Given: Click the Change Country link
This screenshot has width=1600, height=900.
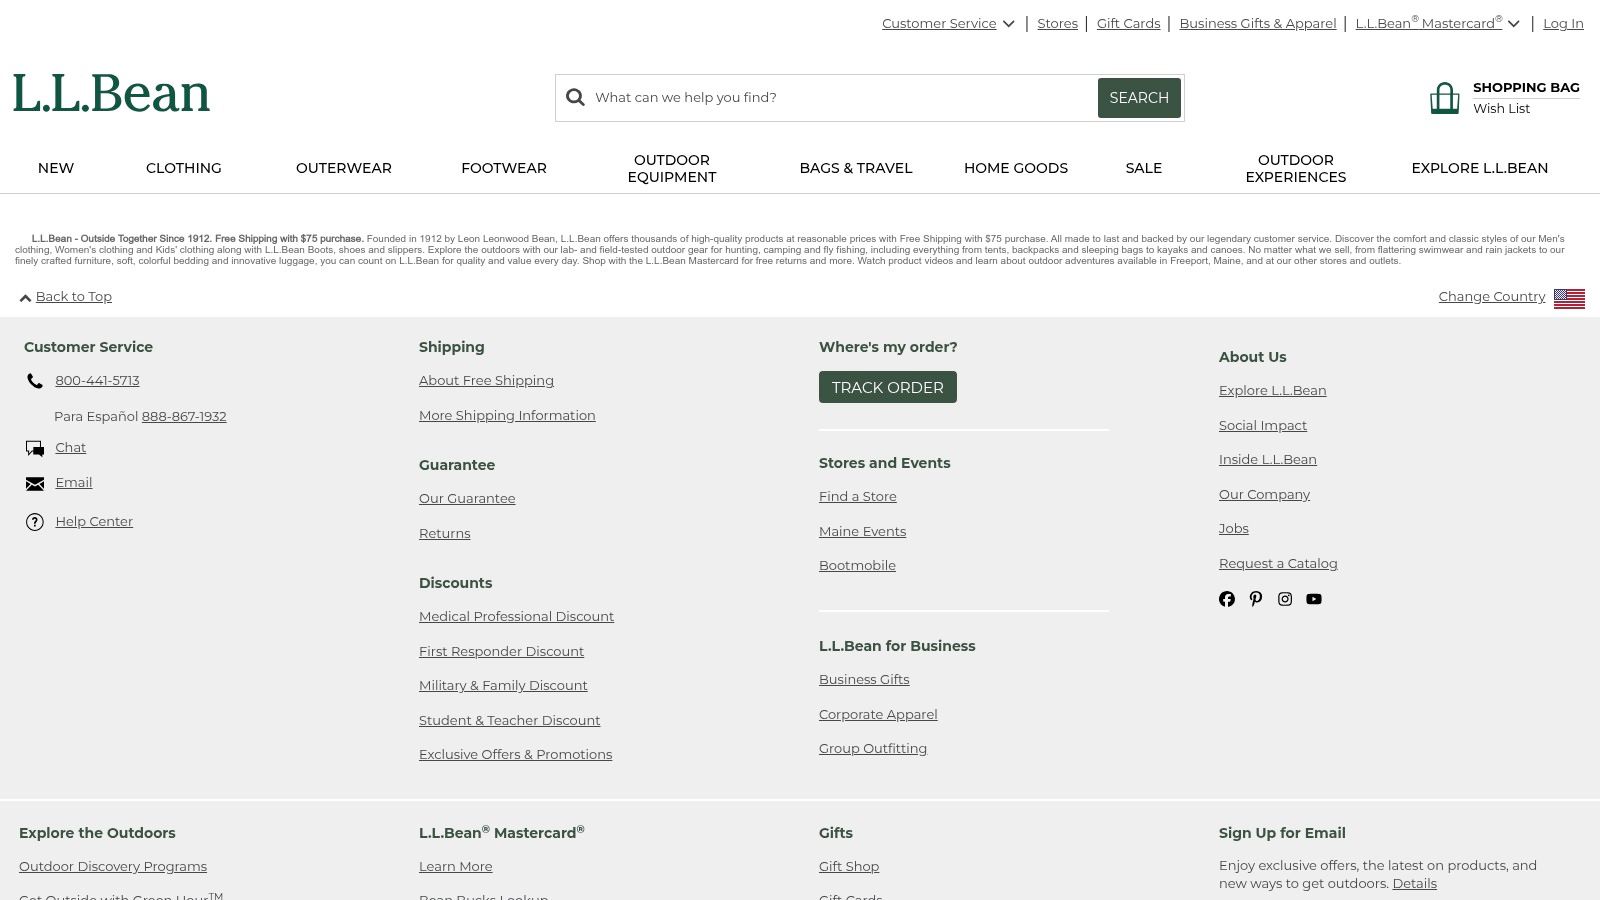Looking at the screenshot, I should pyautogui.click(x=1492, y=297).
